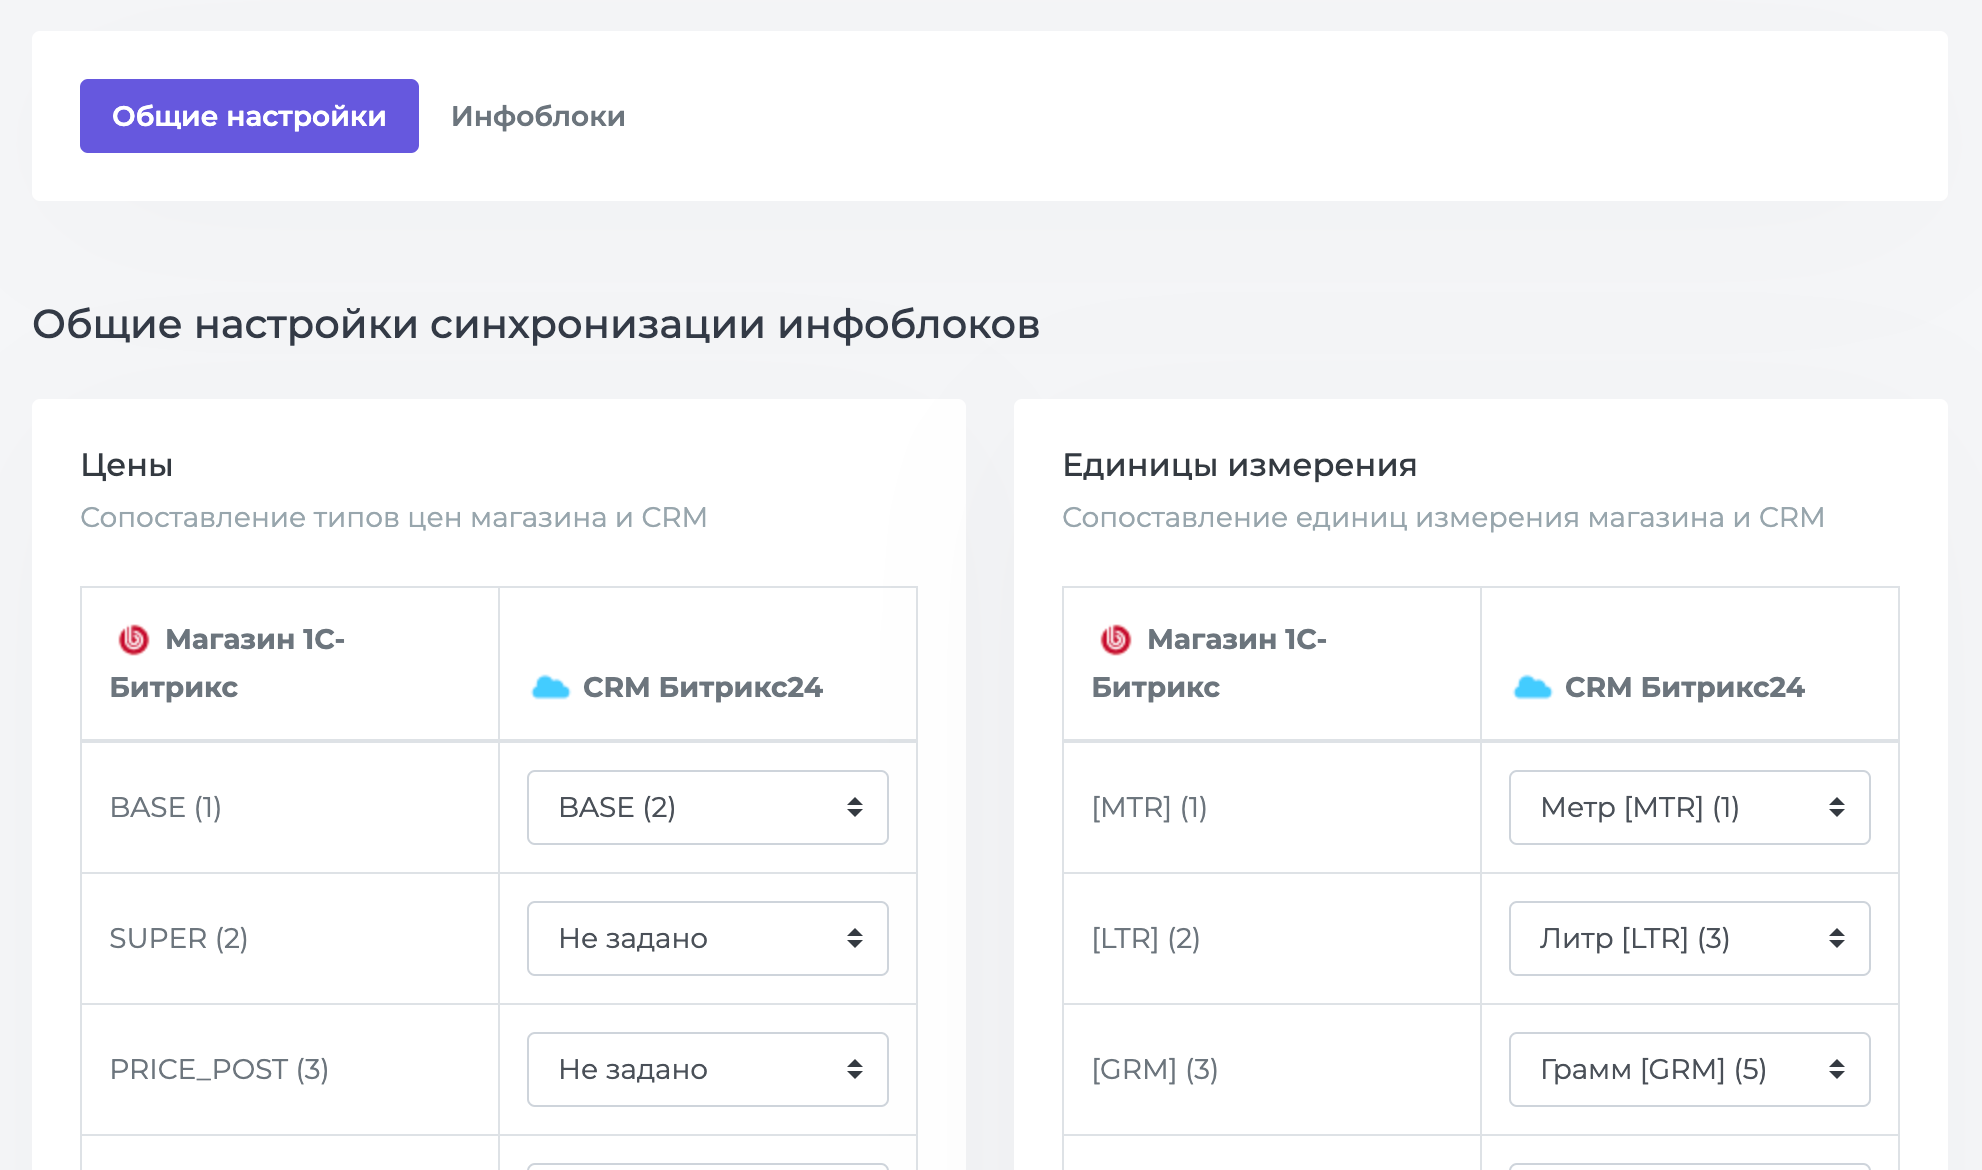1982x1170 pixels.
Task: Select the SUPER (2) price row label
Action: tap(179, 938)
